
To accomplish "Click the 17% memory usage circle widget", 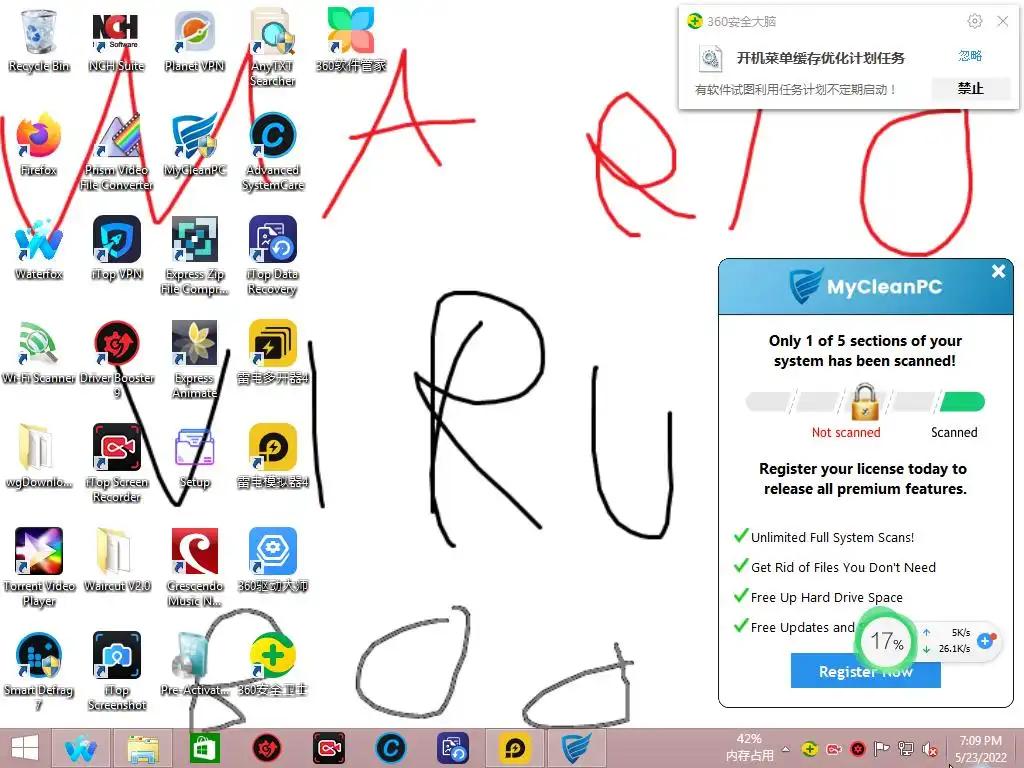I will tap(886, 641).
